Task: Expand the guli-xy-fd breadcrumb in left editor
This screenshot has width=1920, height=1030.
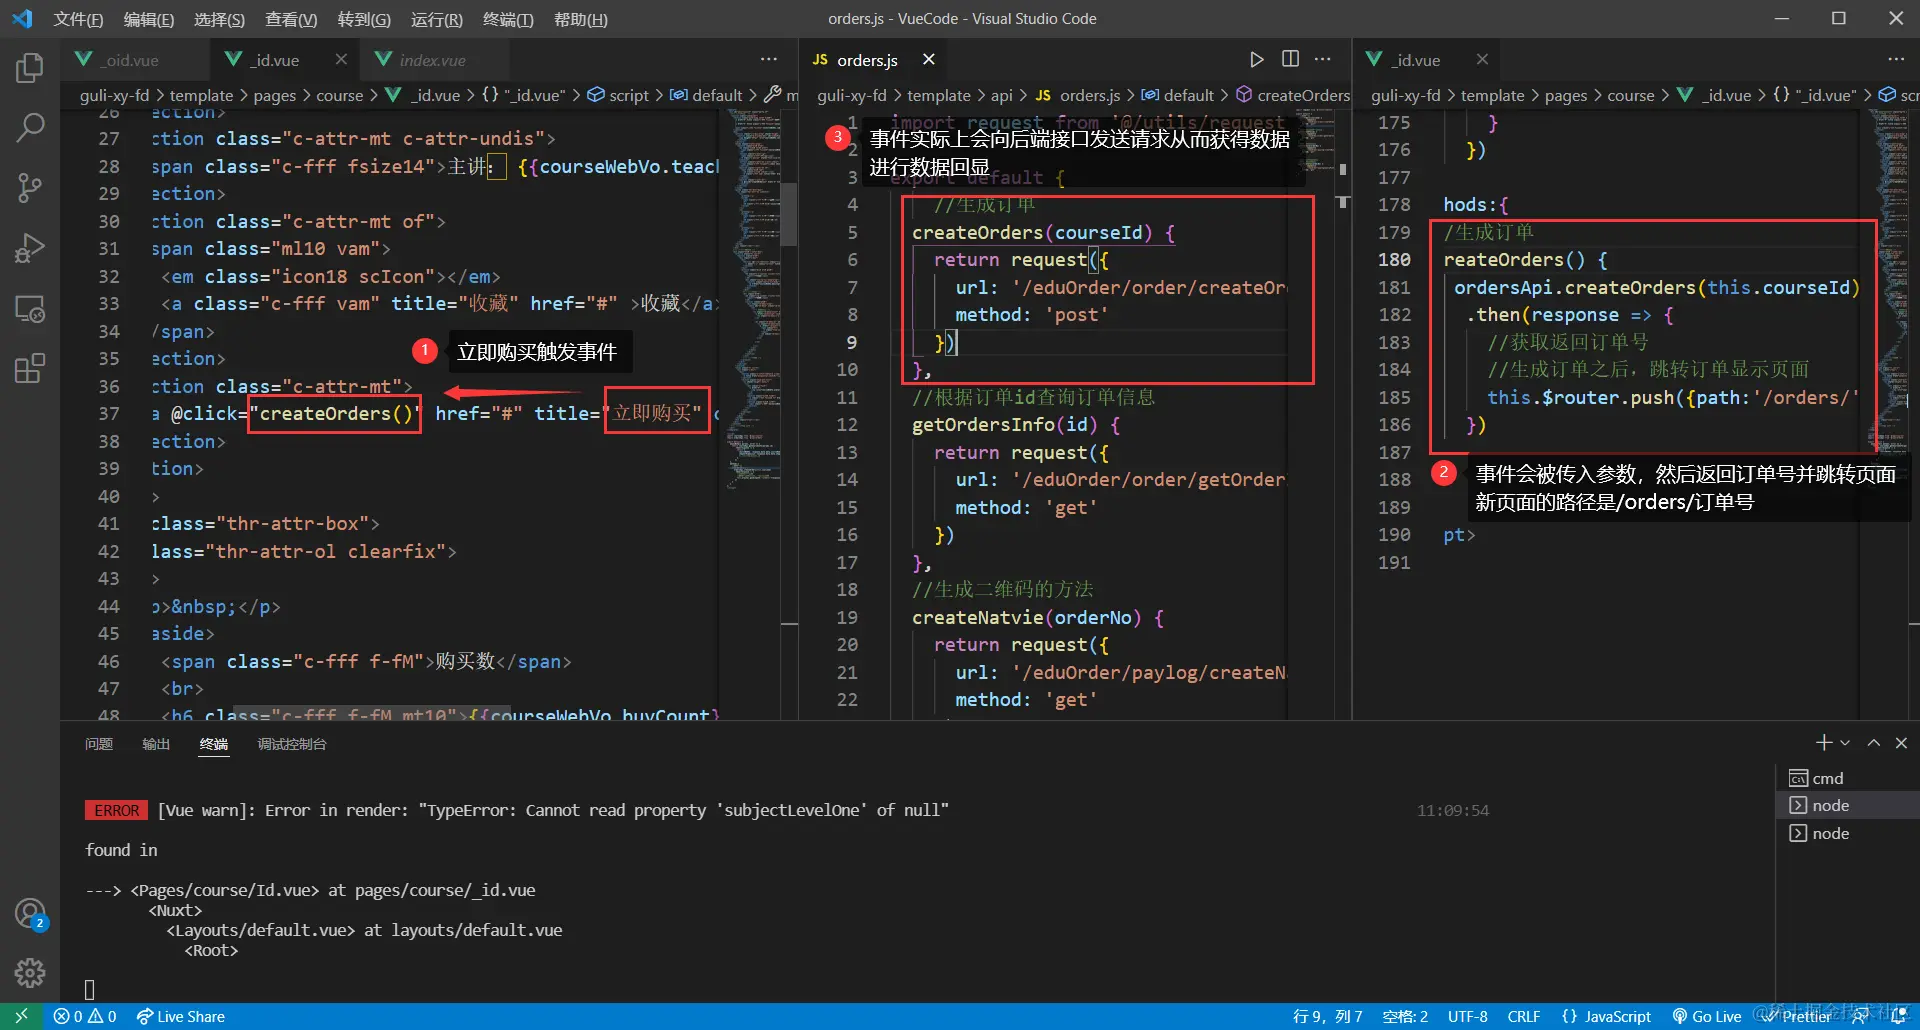Action: coord(115,95)
